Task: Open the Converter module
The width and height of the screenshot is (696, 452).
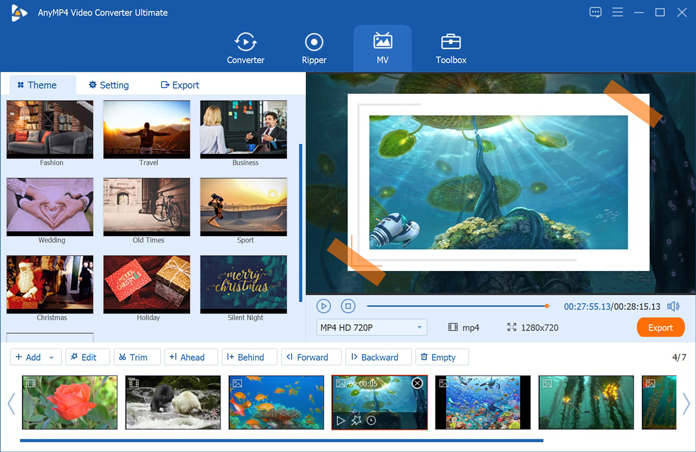Action: pos(245,47)
